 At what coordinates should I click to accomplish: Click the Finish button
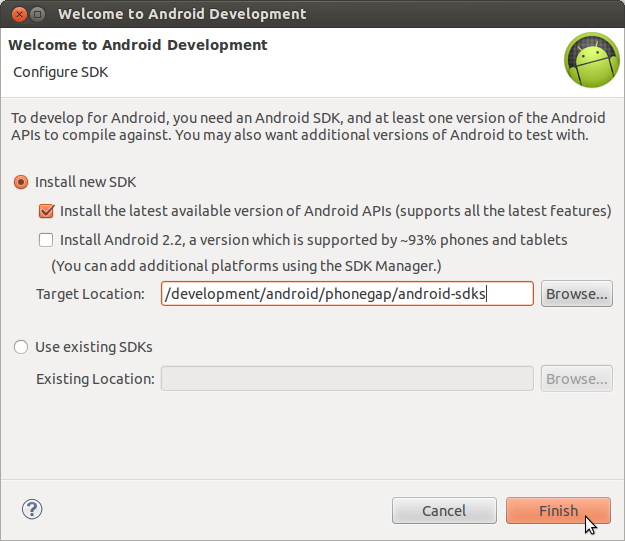[558, 510]
